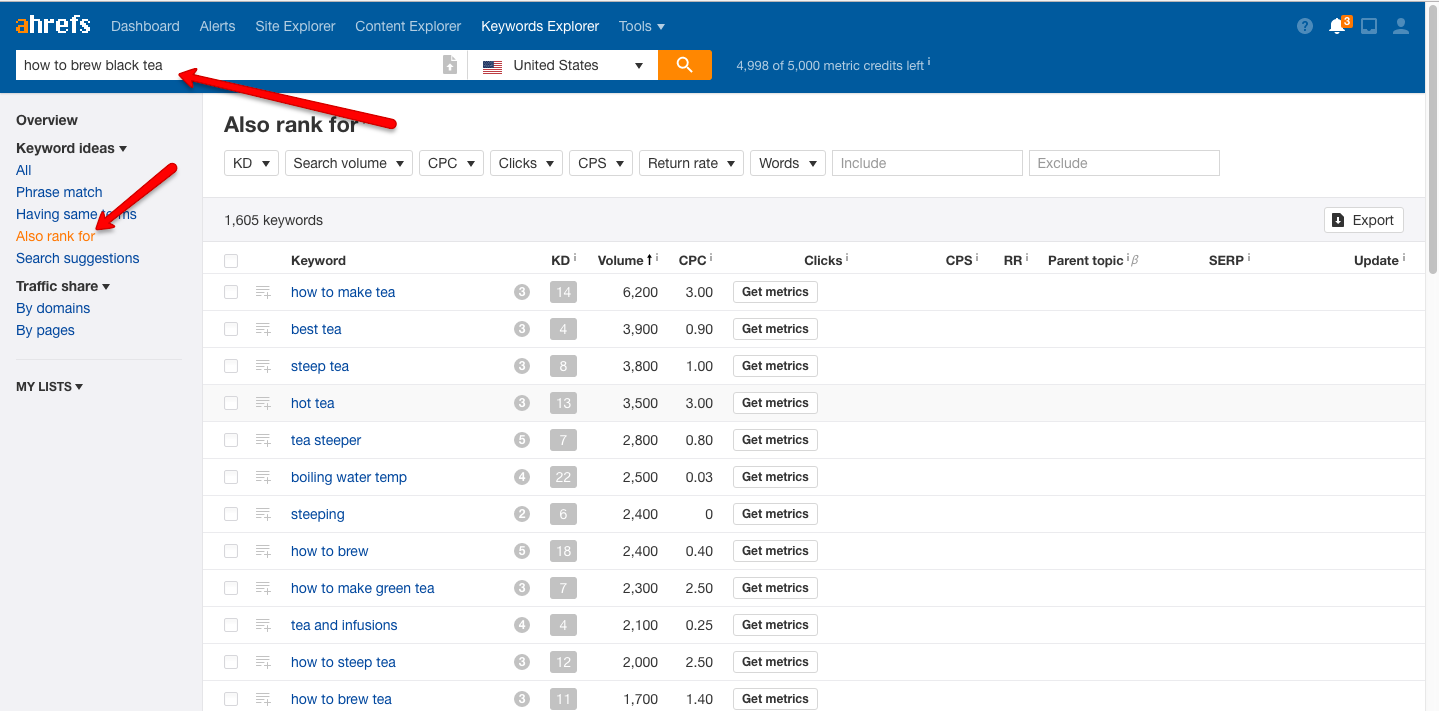Click the orange search magnifier button
Image resolution: width=1439 pixels, height=711 pixels.
pos(685,65)
